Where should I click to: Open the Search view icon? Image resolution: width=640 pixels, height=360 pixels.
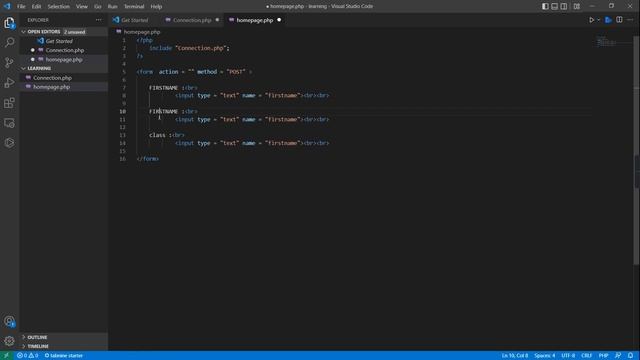tap(9, 42)
